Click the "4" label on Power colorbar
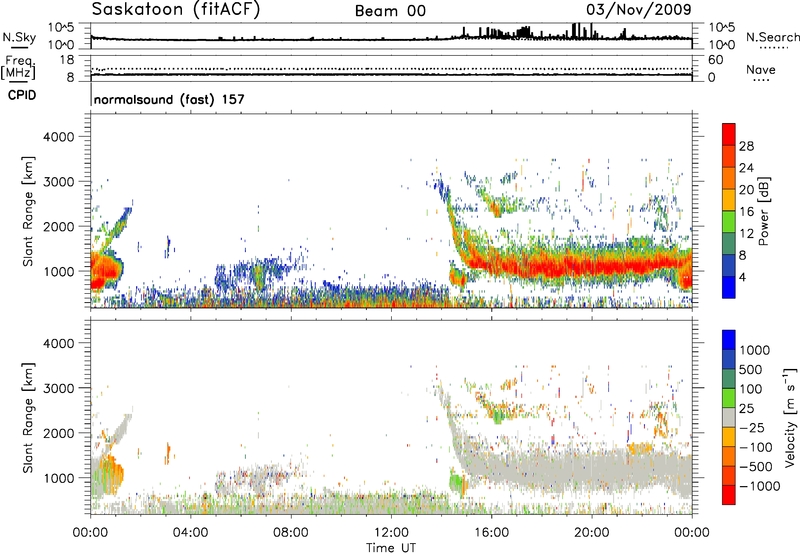 (x=742, y=278)
